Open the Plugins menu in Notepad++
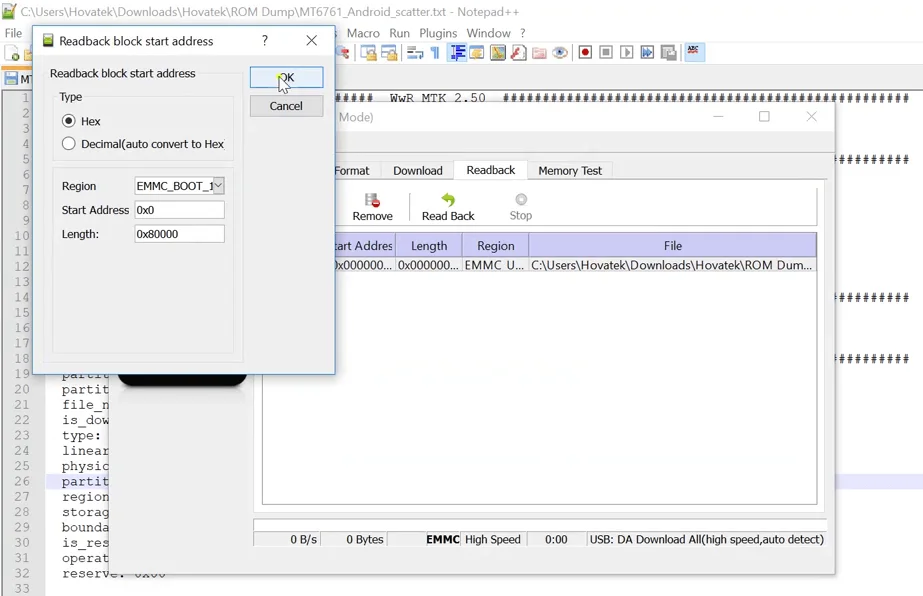Image resolution: width=923 pixels, height=596 pixels. (438, 33)
